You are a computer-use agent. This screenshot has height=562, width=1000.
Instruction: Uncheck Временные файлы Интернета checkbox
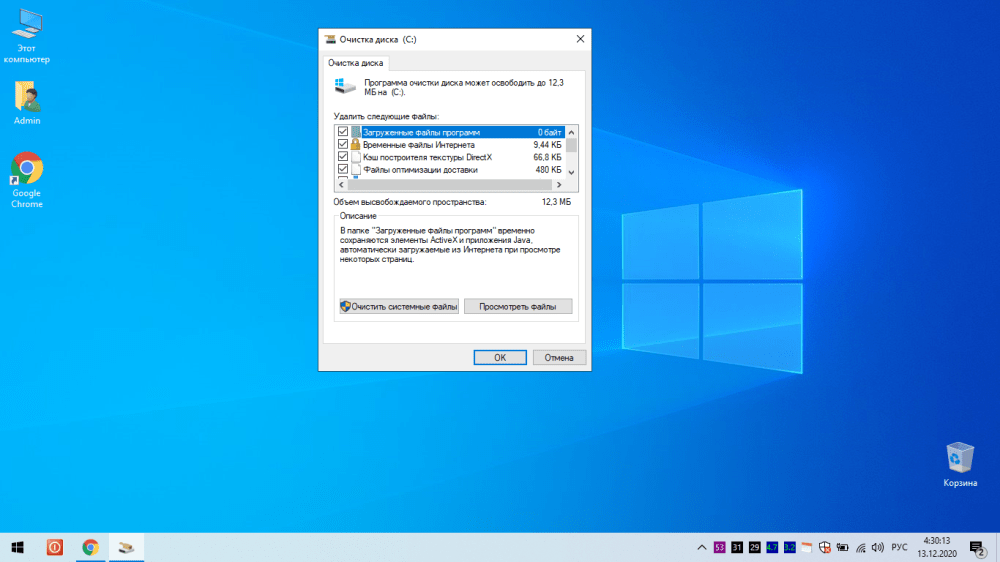click(343, 145)
